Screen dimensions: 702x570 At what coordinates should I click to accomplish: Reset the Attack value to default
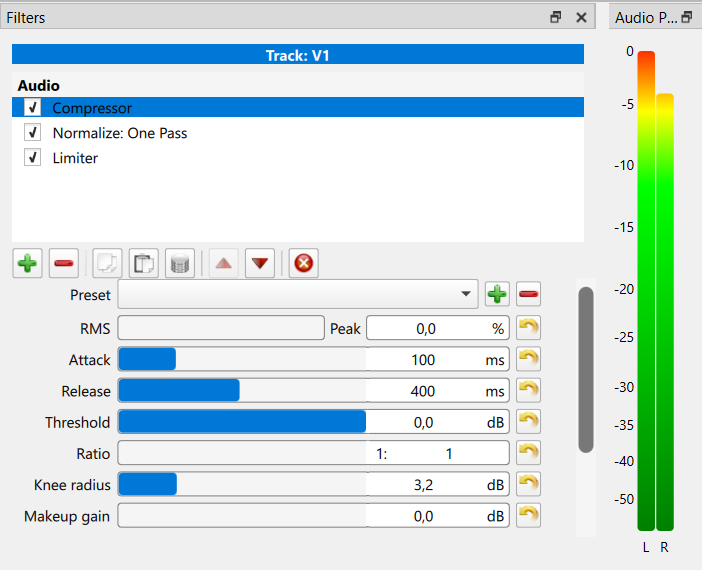[529, 359]
